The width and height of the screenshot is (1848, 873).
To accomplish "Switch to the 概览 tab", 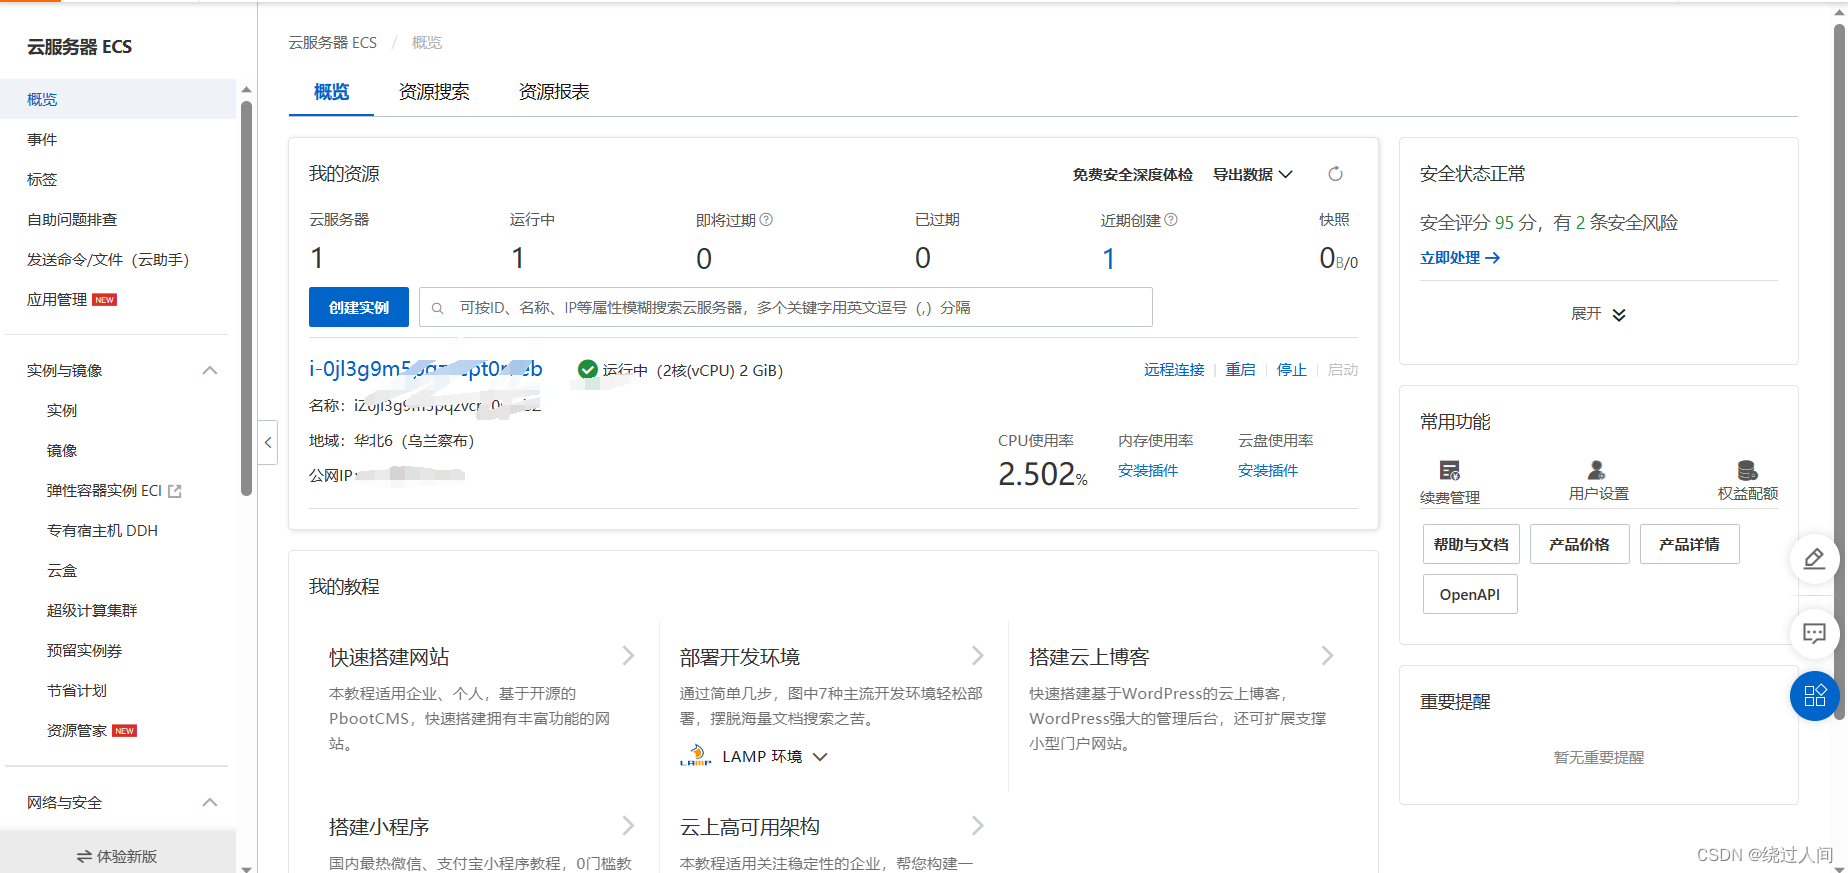I will pyautogui.click(x=331, y=92).
